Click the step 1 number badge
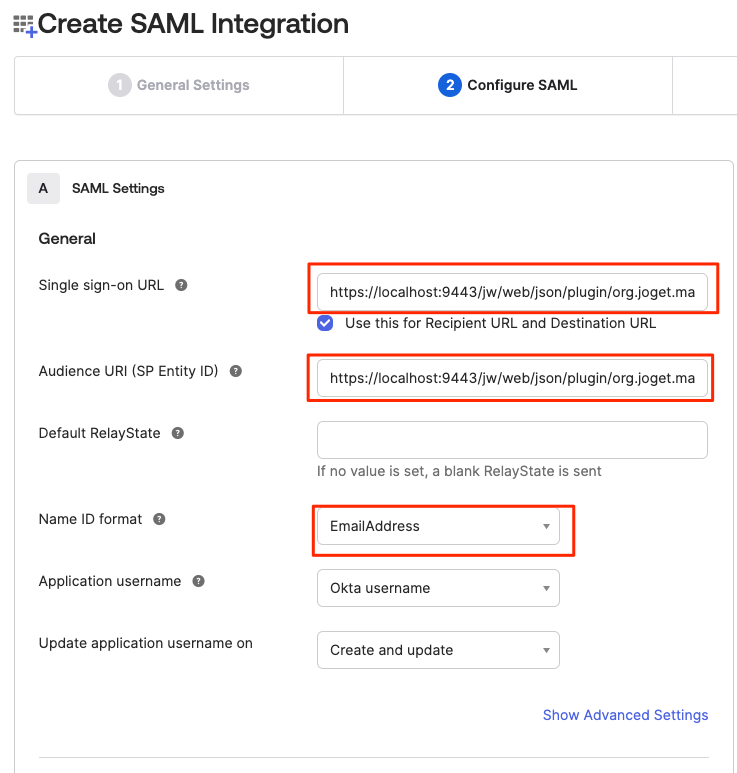Image resolution: width=737 pixels, height=773 pixels. [x=120, y=85]
